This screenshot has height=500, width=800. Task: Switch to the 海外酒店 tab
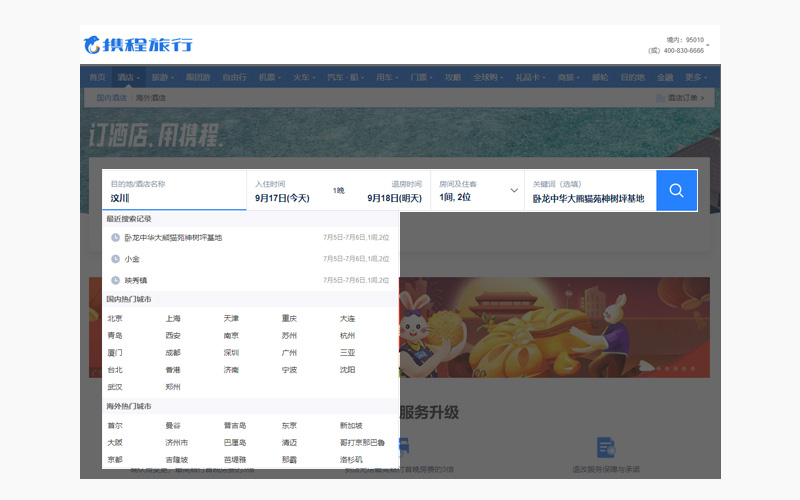point(151,97)
